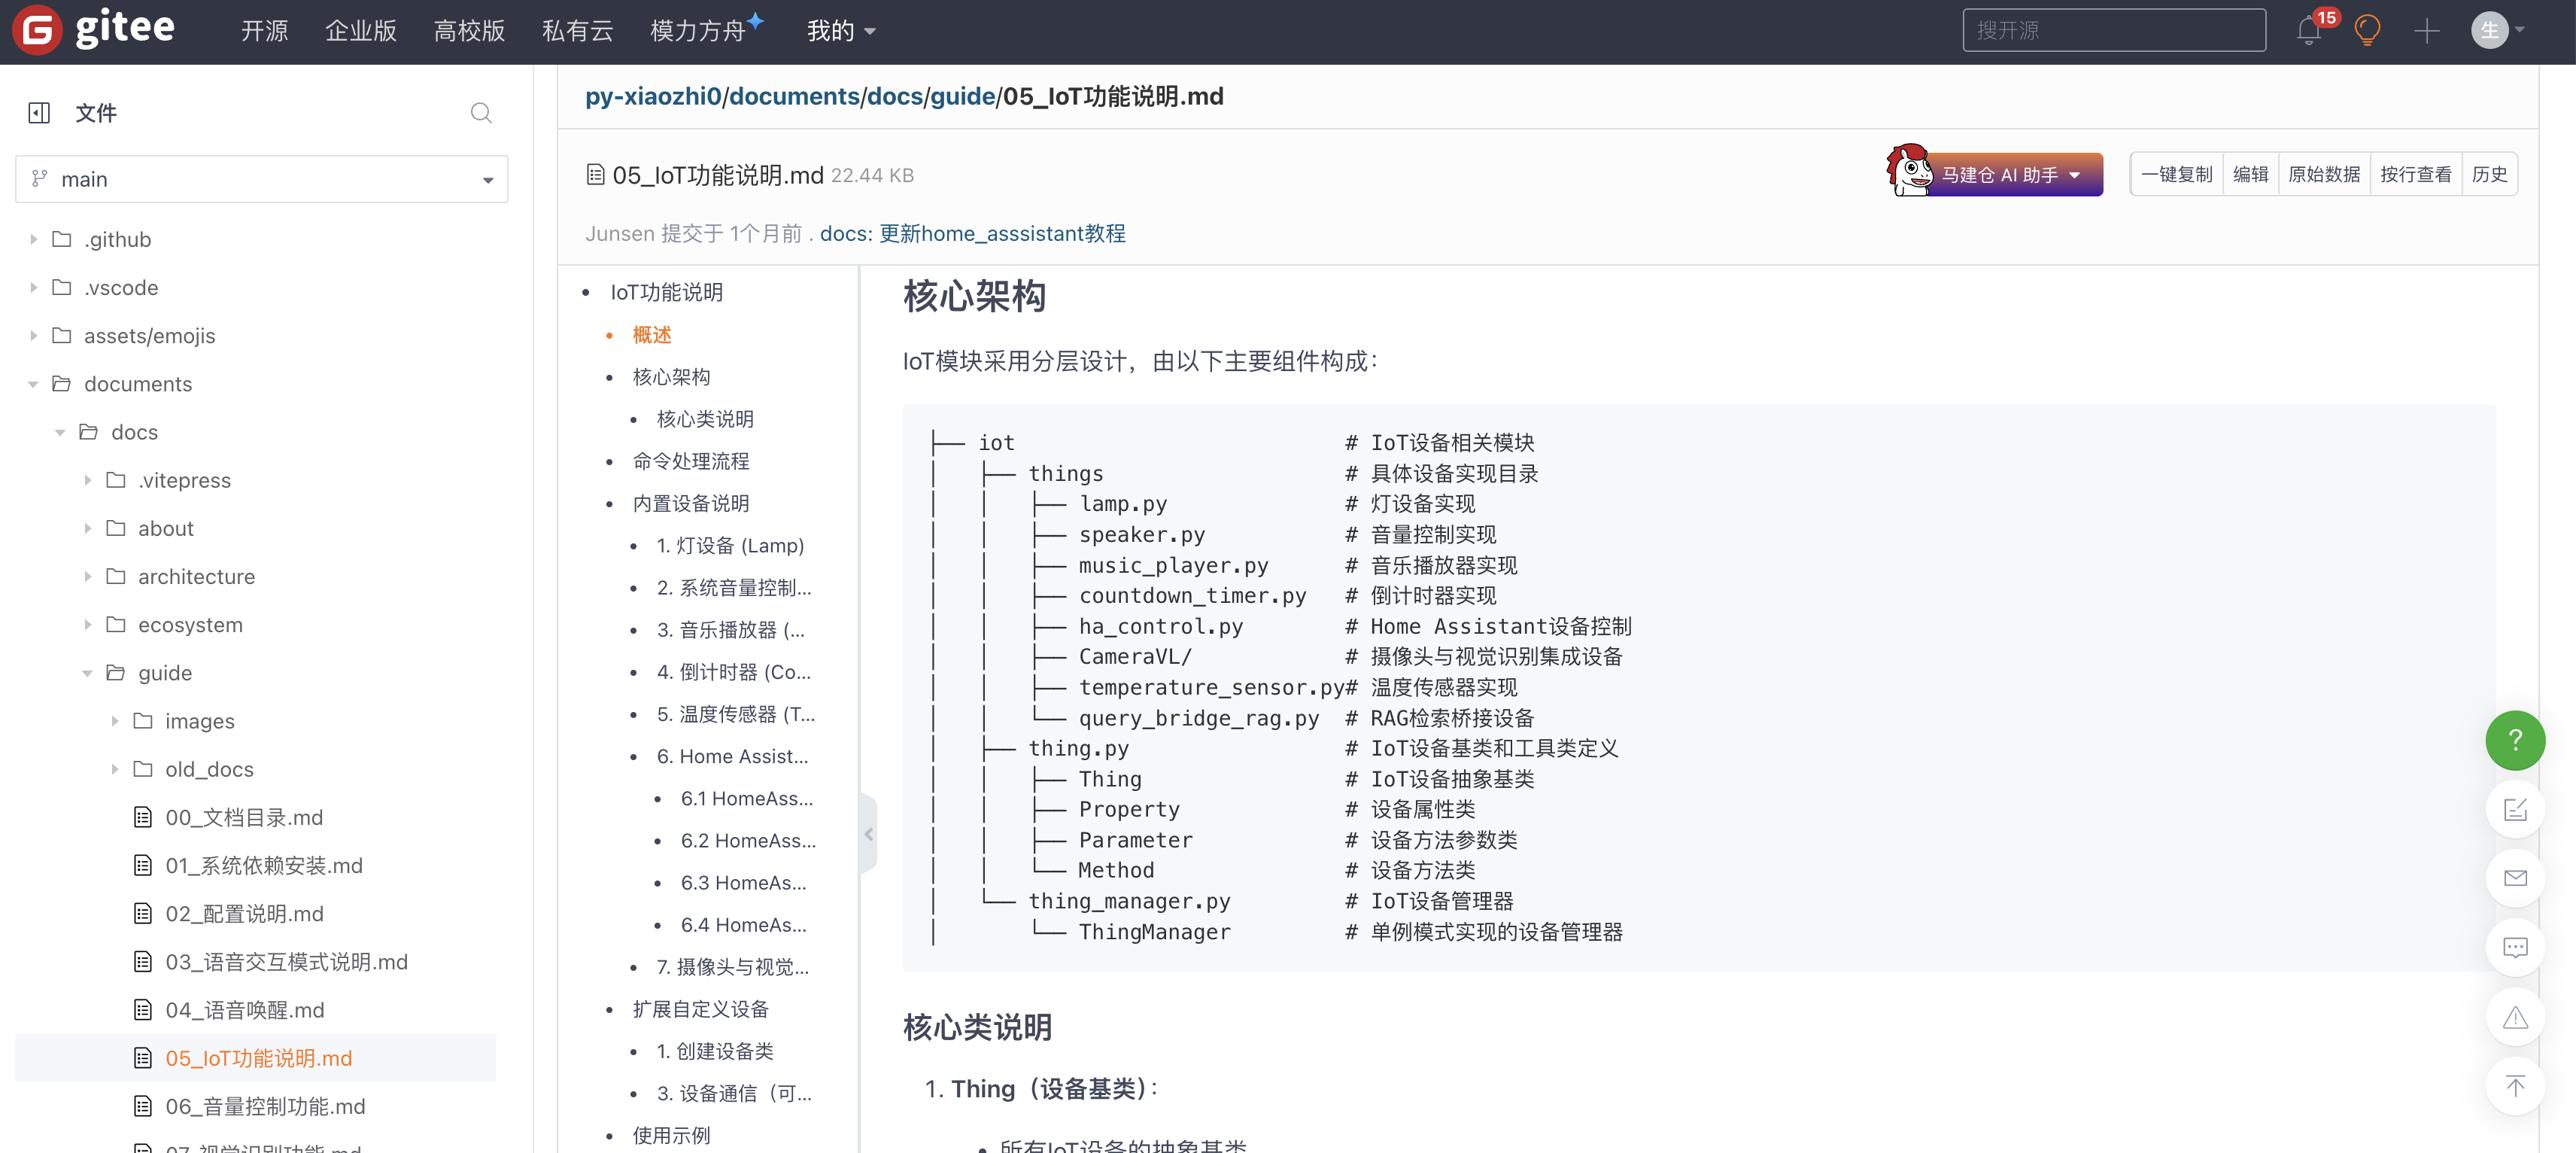Click the plus create-new icon
Image resolution: width=2576 pixels, height=1153 pixels.
coord(2427,31)
